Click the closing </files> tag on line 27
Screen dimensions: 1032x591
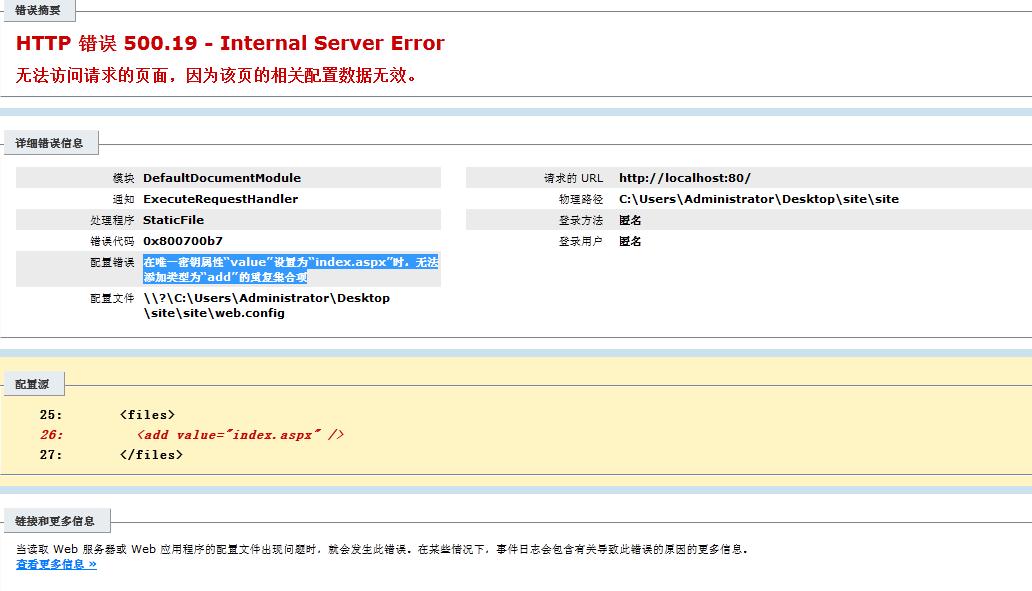pos(151,455)
